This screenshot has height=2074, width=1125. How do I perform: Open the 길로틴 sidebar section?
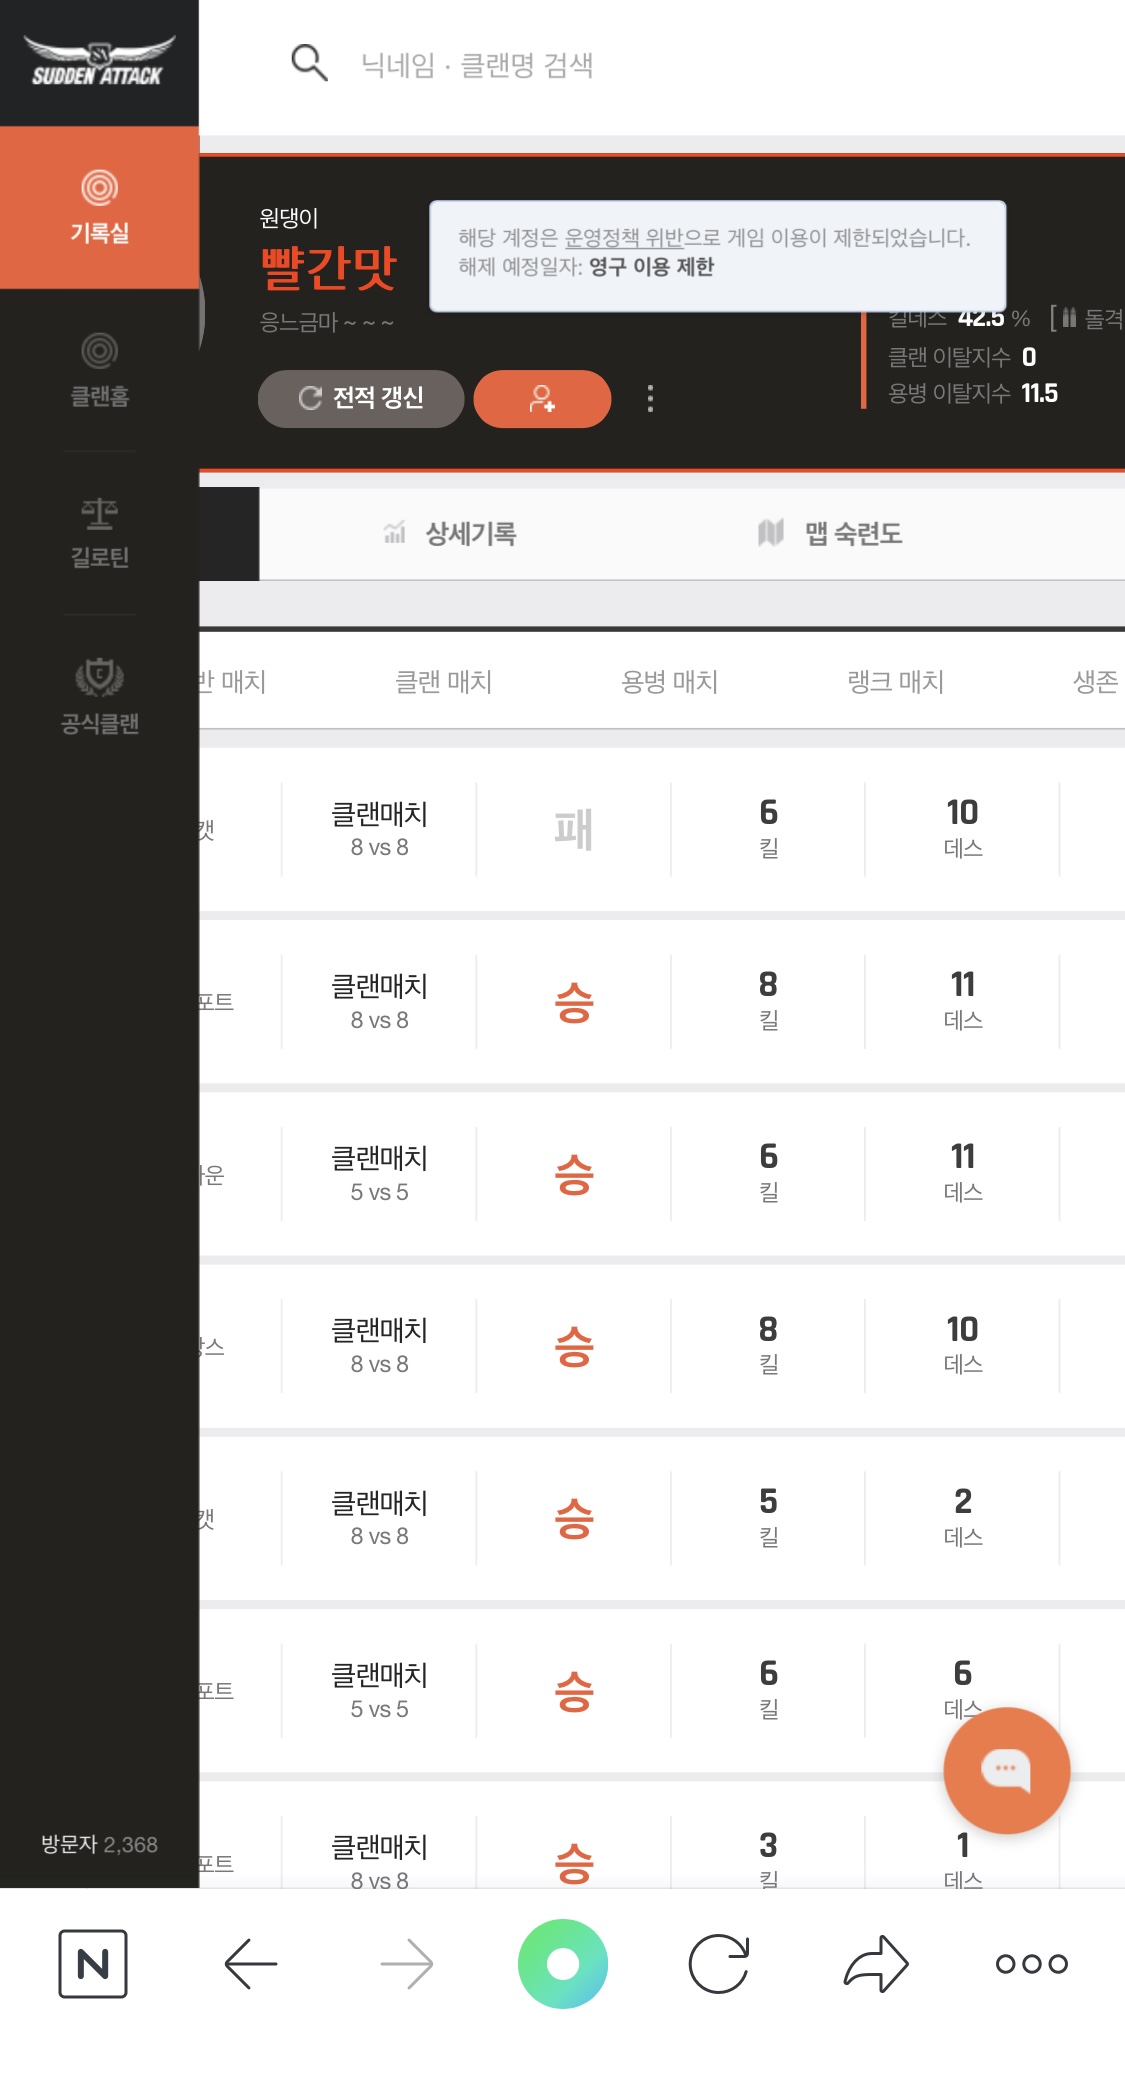tap(99, 532)
